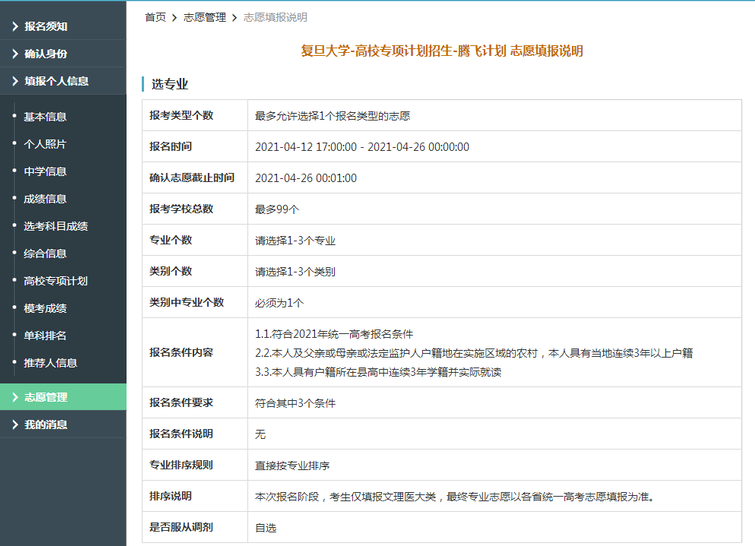Viewport: 755px width, 546px height.
Task: Select 综合信息 in the sidebar
Action: pyautogui.click(x=45, y=254)
